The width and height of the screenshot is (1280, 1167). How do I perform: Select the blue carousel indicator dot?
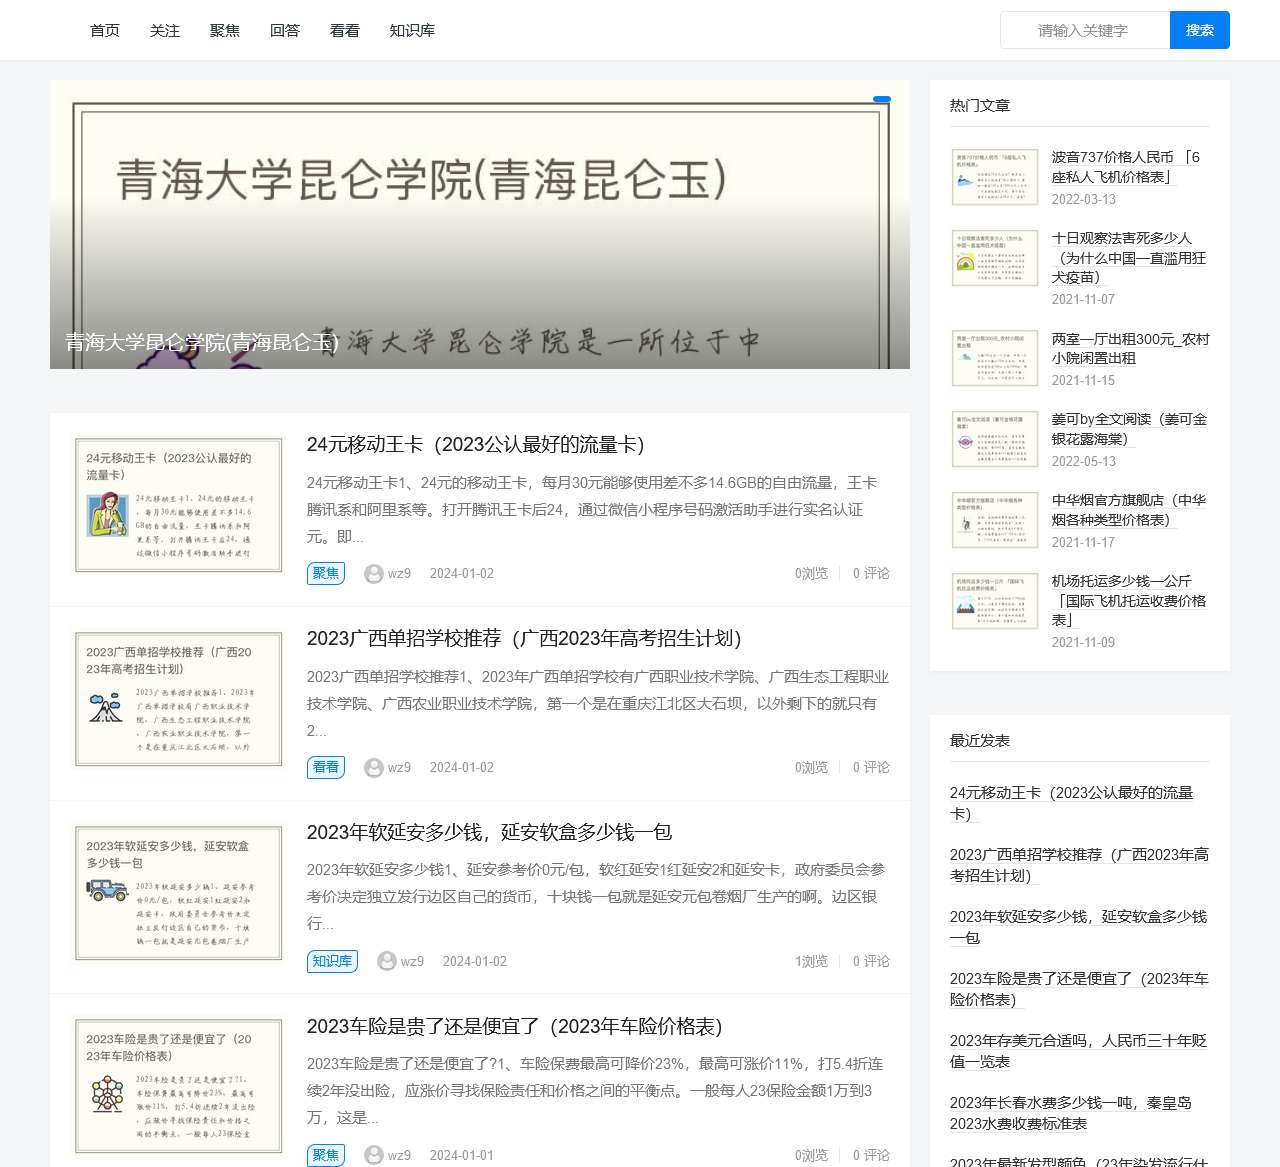click(x=882, y=99)
